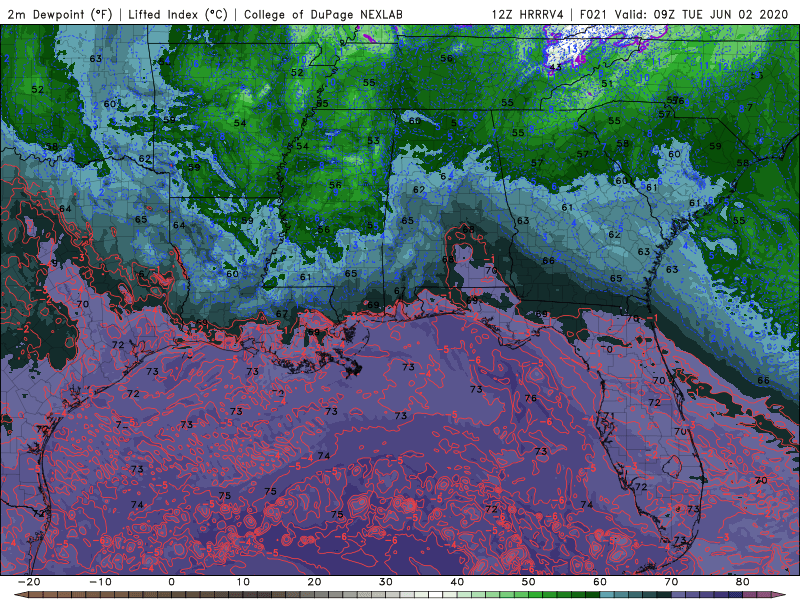Click the dewpoint value 53 on the map
800x600 pixels.
[x=373, y=140]
